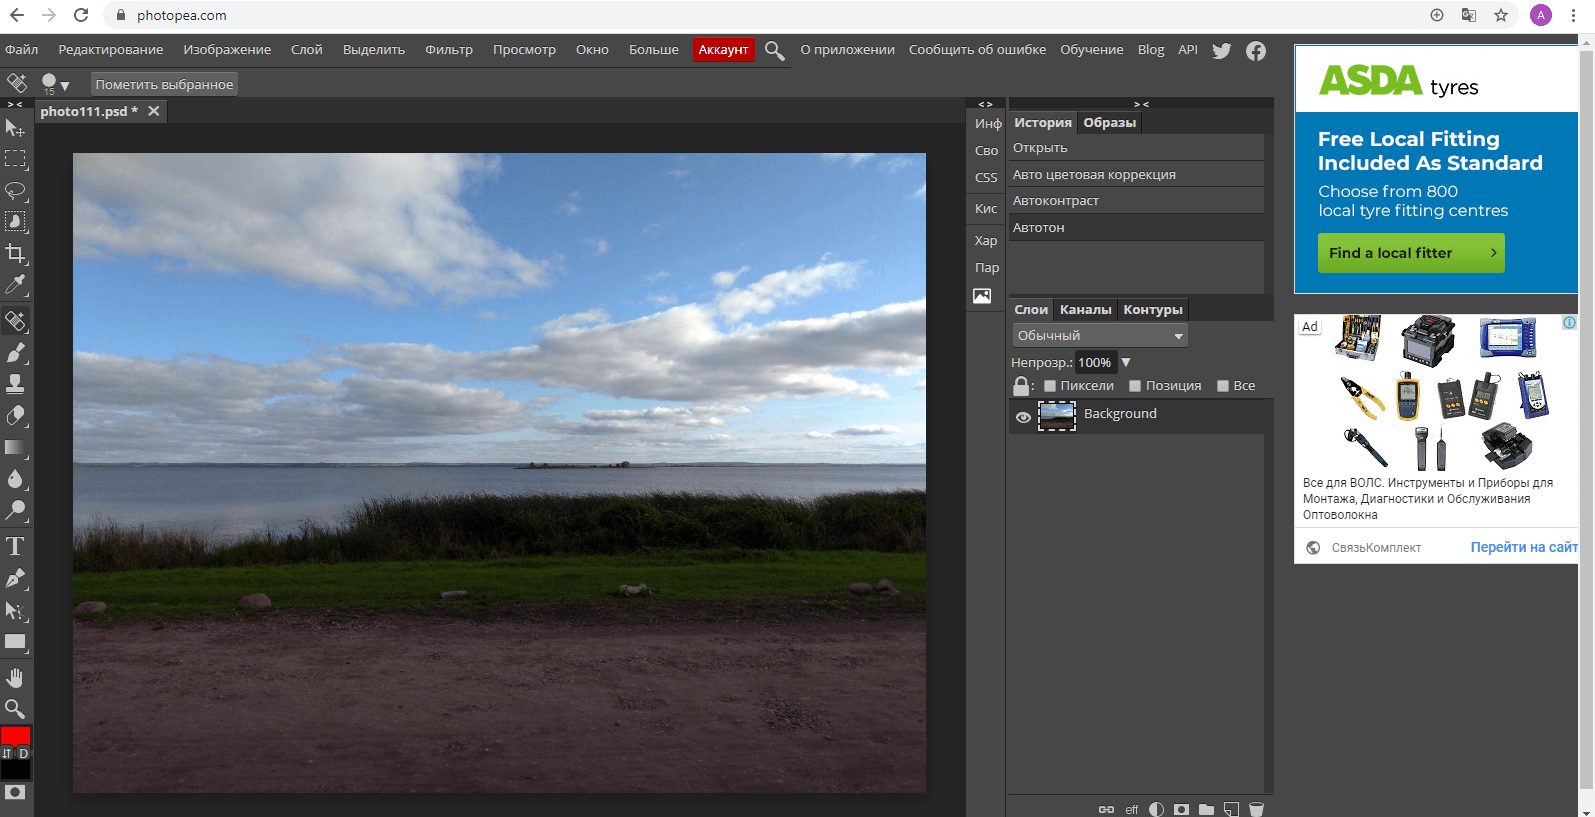This screenshot has height=817, width=1595.
Task: Open Сообщить об ошибке link
Action: [977, 49]
